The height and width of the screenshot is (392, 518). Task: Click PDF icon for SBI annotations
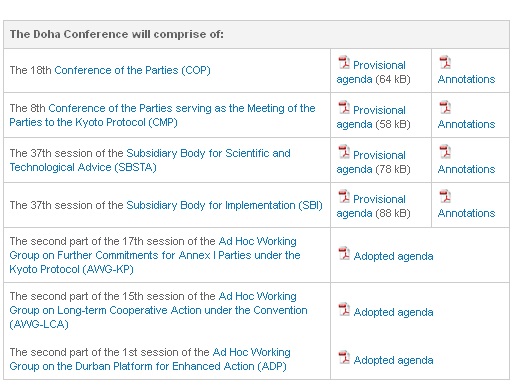coord(445,196)
